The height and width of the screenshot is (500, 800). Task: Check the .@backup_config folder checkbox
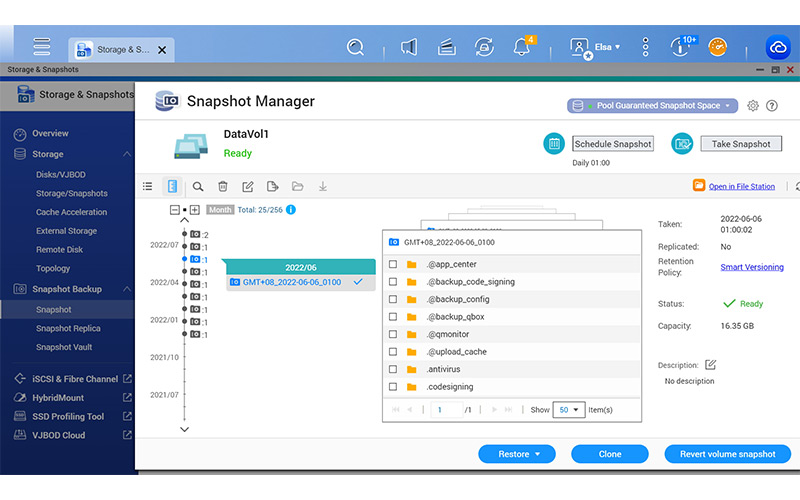point(393,299)
